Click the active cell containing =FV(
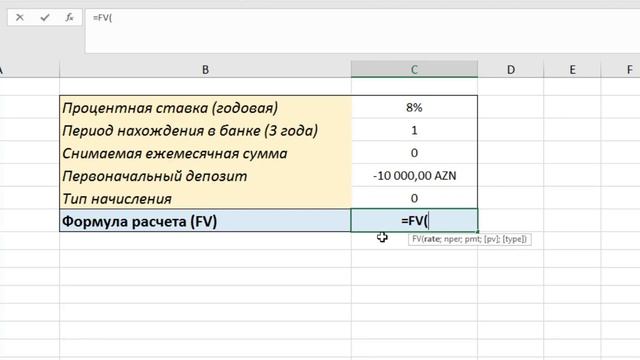Viewport: 640px width, 360px height. pos(414,221)
